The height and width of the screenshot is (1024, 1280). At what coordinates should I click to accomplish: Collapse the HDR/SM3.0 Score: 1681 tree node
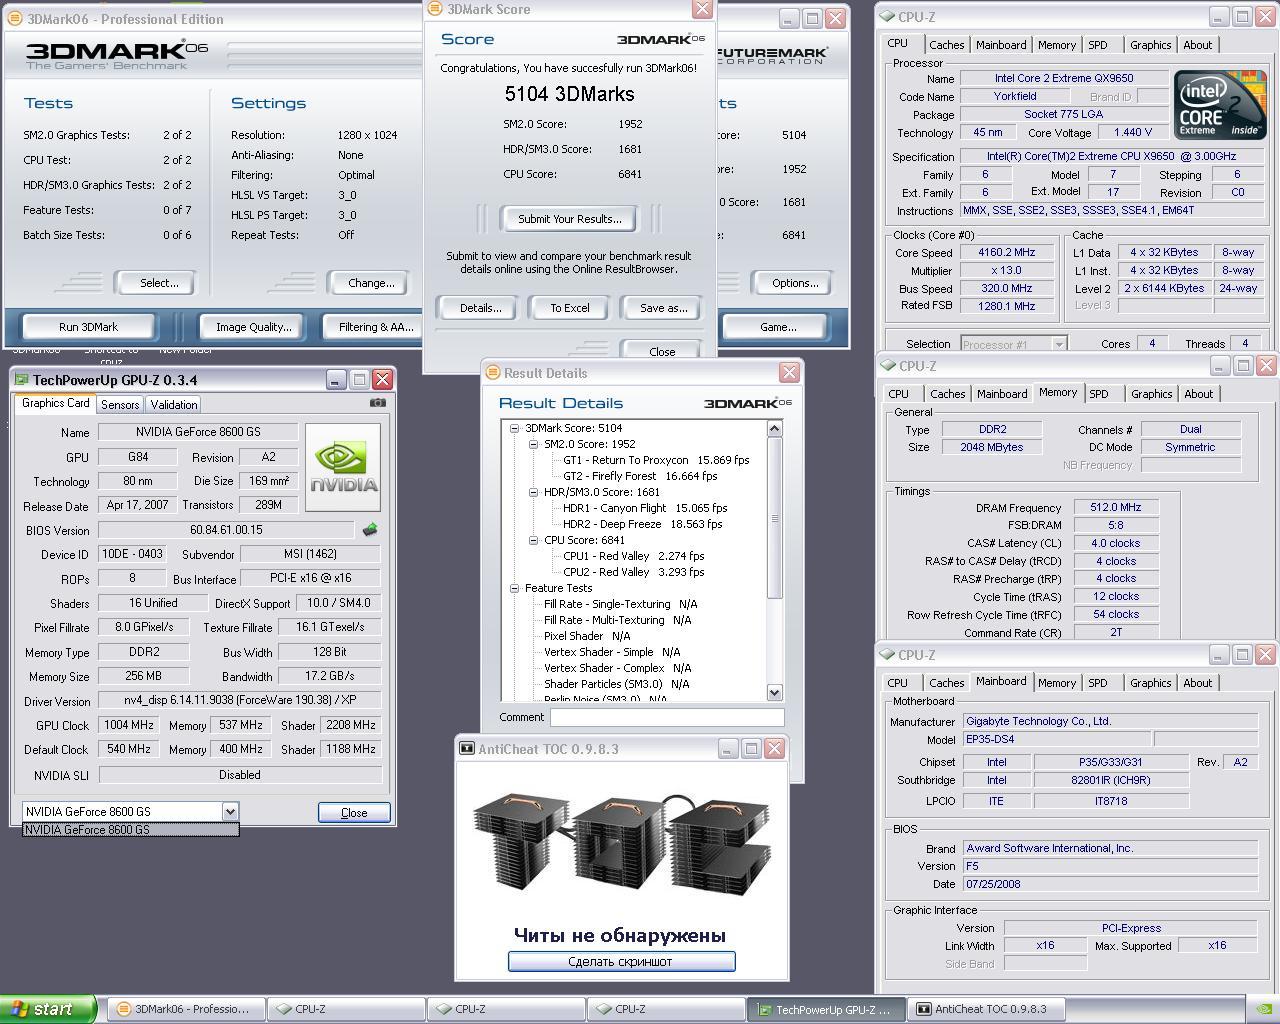point(533,492)
